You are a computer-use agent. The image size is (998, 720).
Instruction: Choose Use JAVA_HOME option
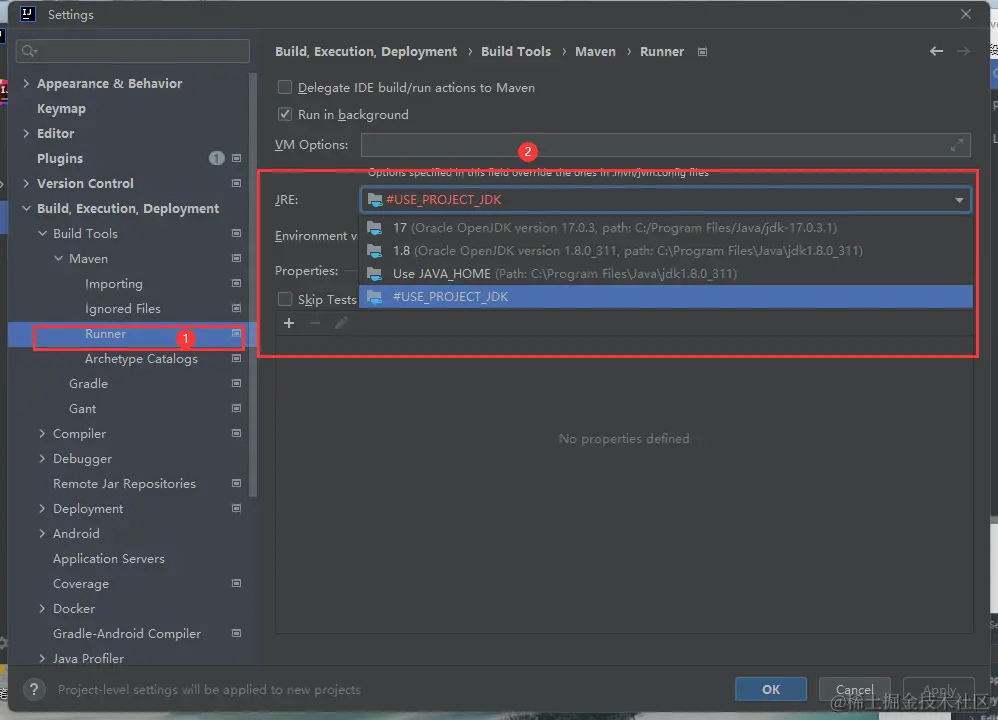tap(666, 274)
